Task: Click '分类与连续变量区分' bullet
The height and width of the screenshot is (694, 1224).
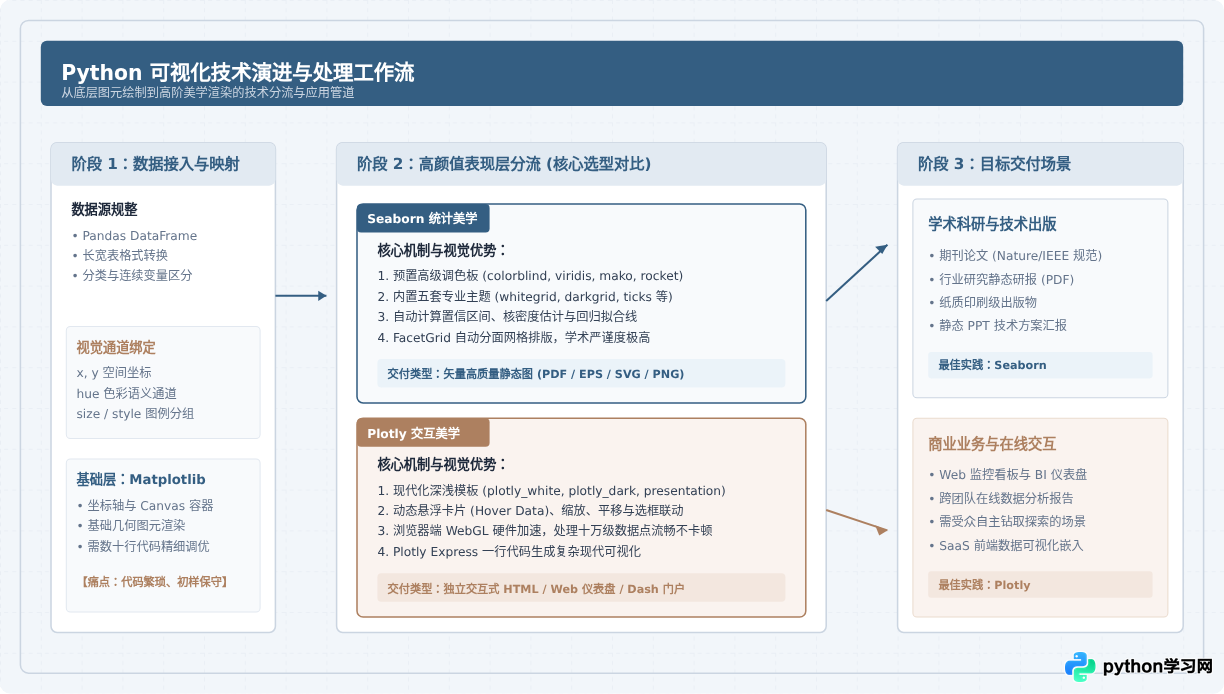Action: click(131, 275)
